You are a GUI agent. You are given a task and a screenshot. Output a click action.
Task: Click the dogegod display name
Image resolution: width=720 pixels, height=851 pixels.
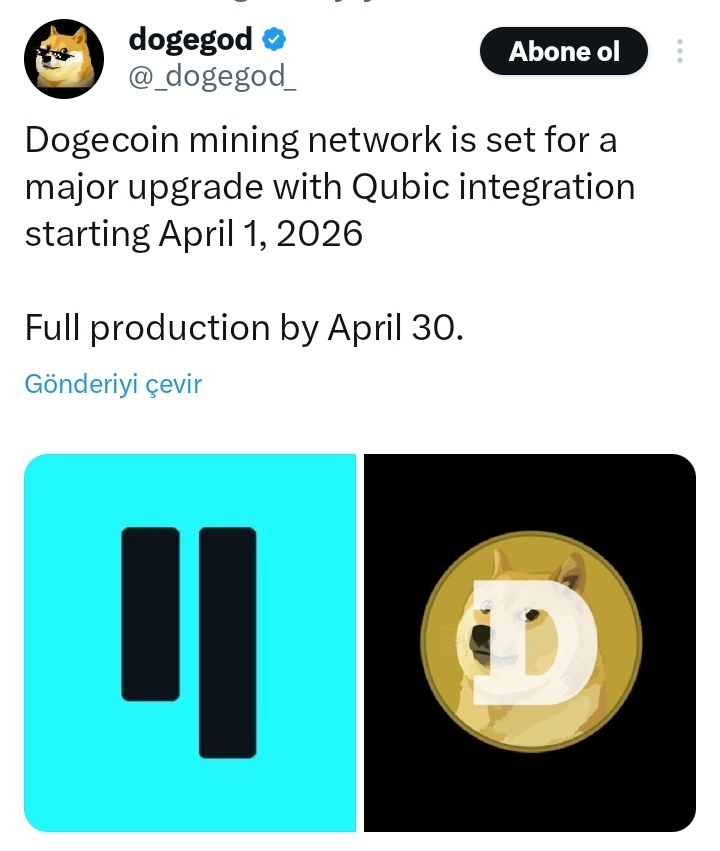click(x=190, y=40)
